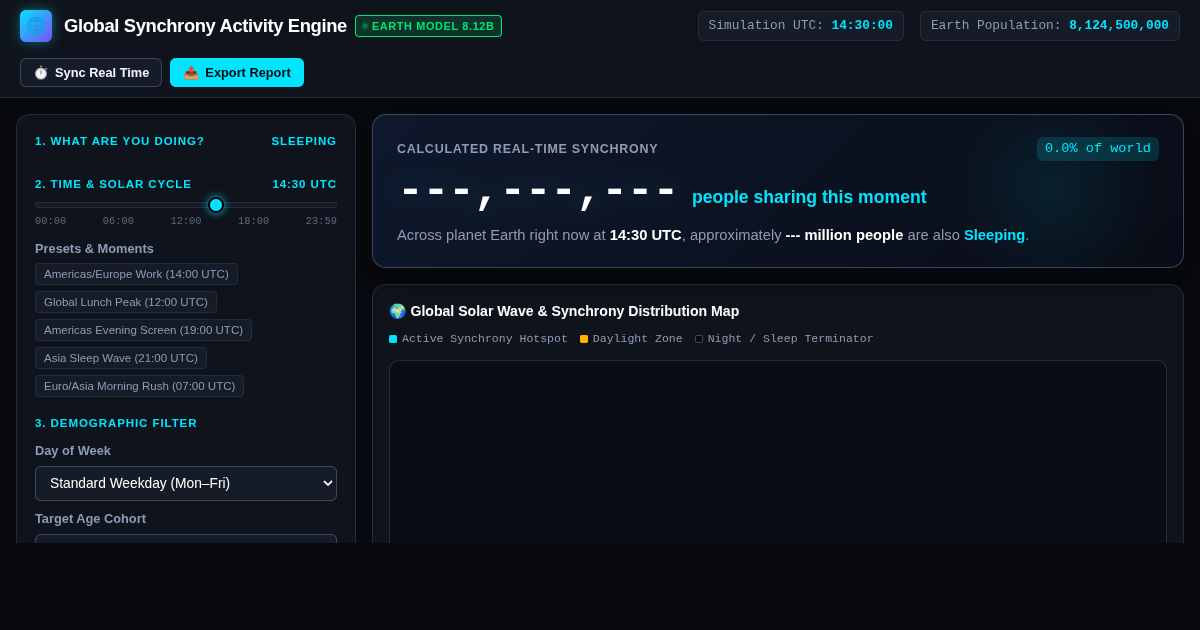Click the Daylight Zone legend swatch
1200x630 pixels.
[x=584, y=339]
